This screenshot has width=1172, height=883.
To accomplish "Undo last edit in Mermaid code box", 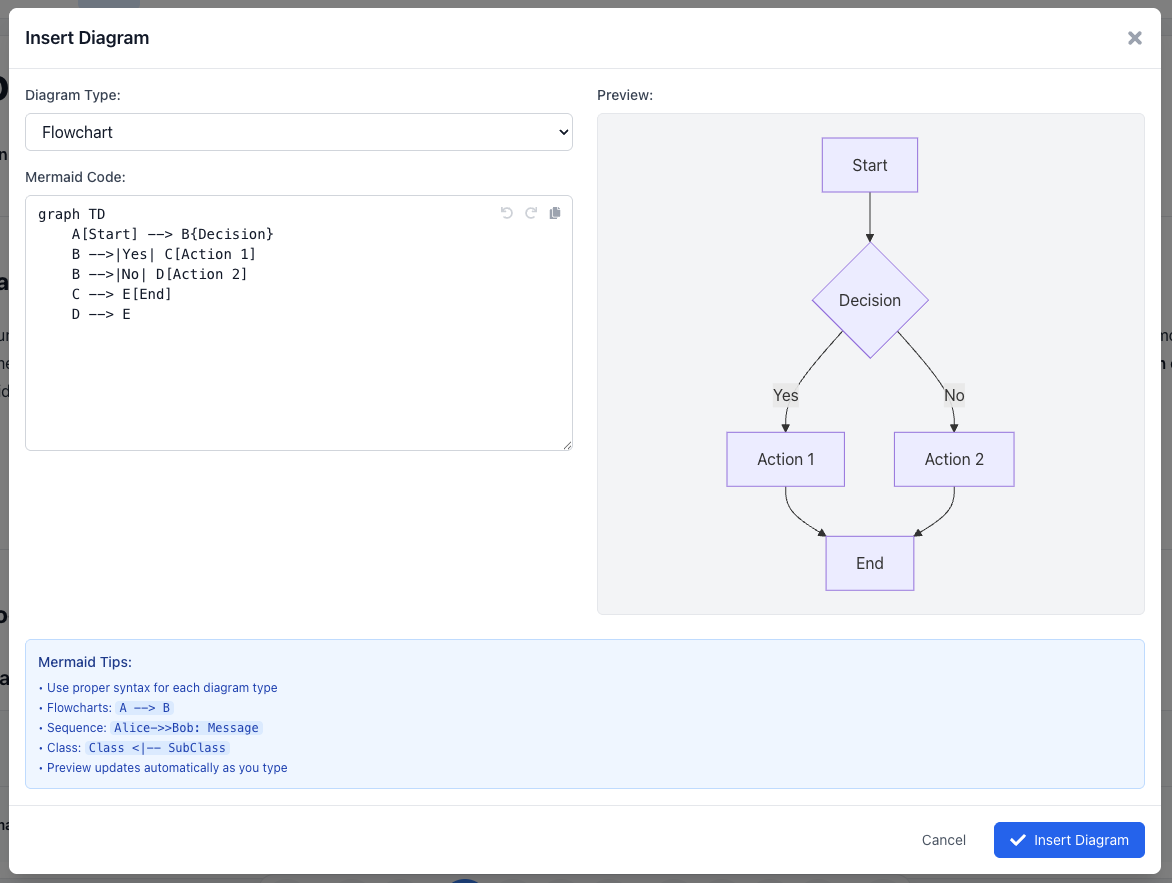I will pyautogui.click(x=507, y=213).
